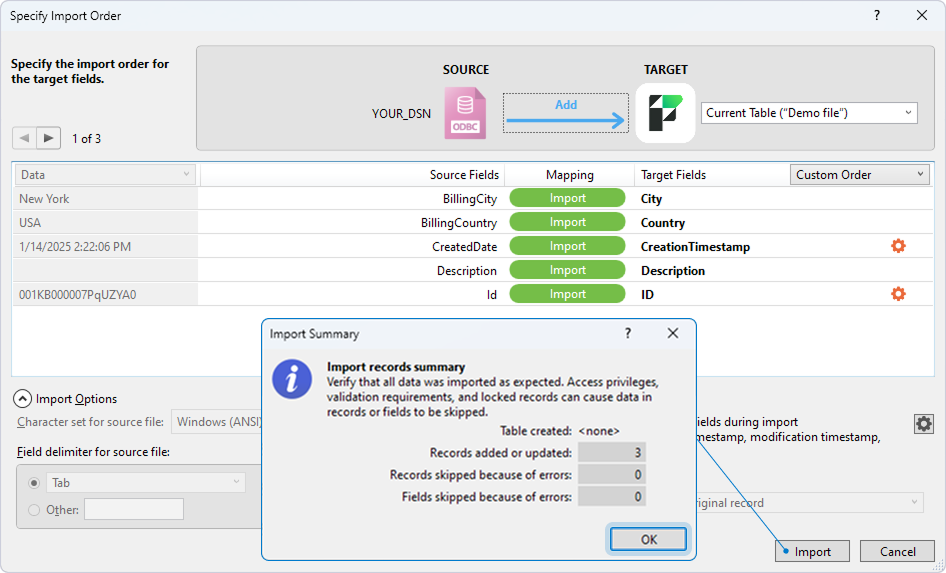Click the 1/14/2025 2:22:06 PM data value
This screenshot has height=573, width=946.
[75, 247]
